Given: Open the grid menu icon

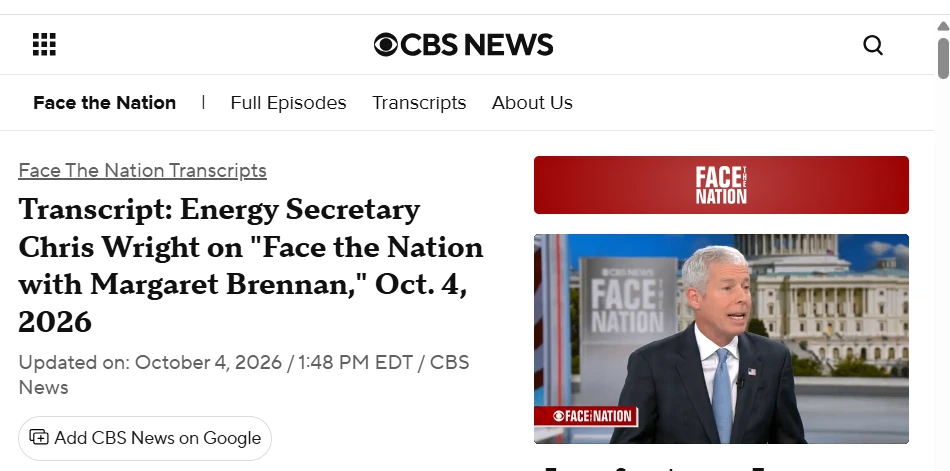Looking at the screenshot, I should pyautogui.click(x=44, y=45).
